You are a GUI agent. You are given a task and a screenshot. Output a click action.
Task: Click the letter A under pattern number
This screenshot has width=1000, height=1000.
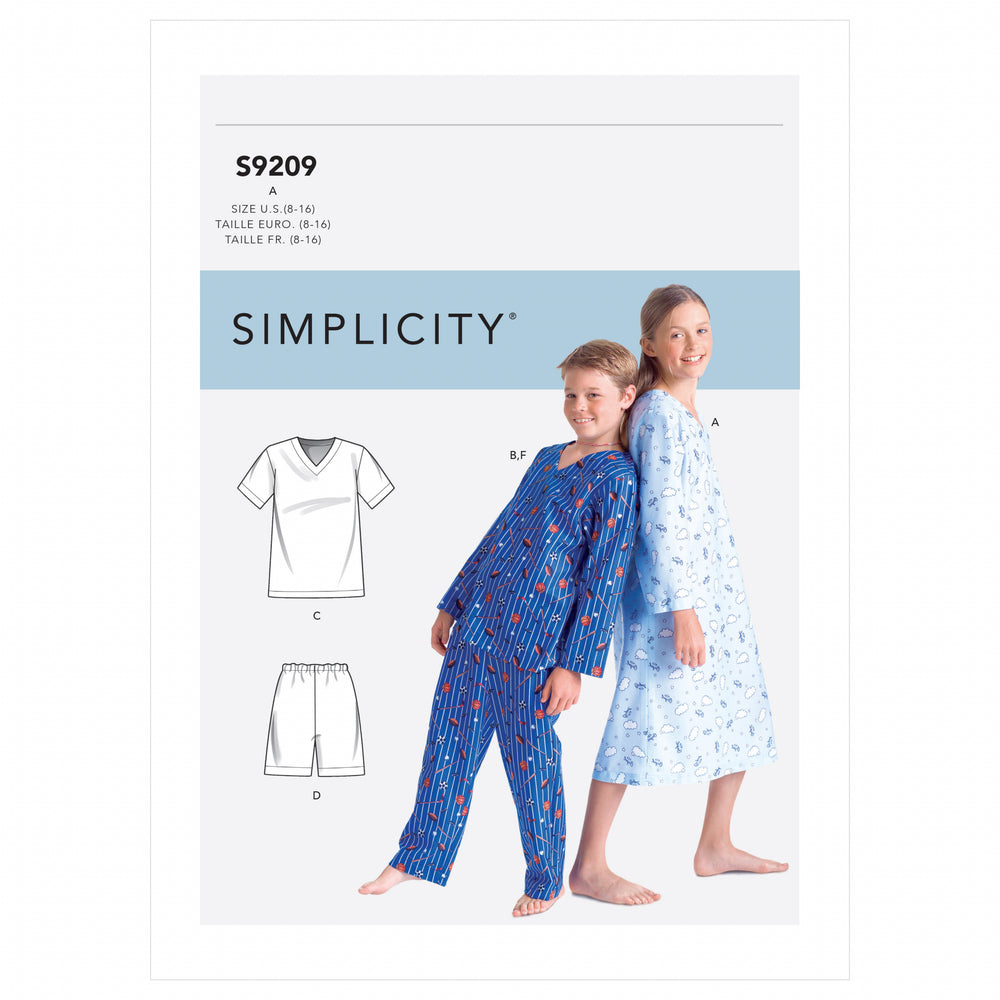(x=273, y=191)
